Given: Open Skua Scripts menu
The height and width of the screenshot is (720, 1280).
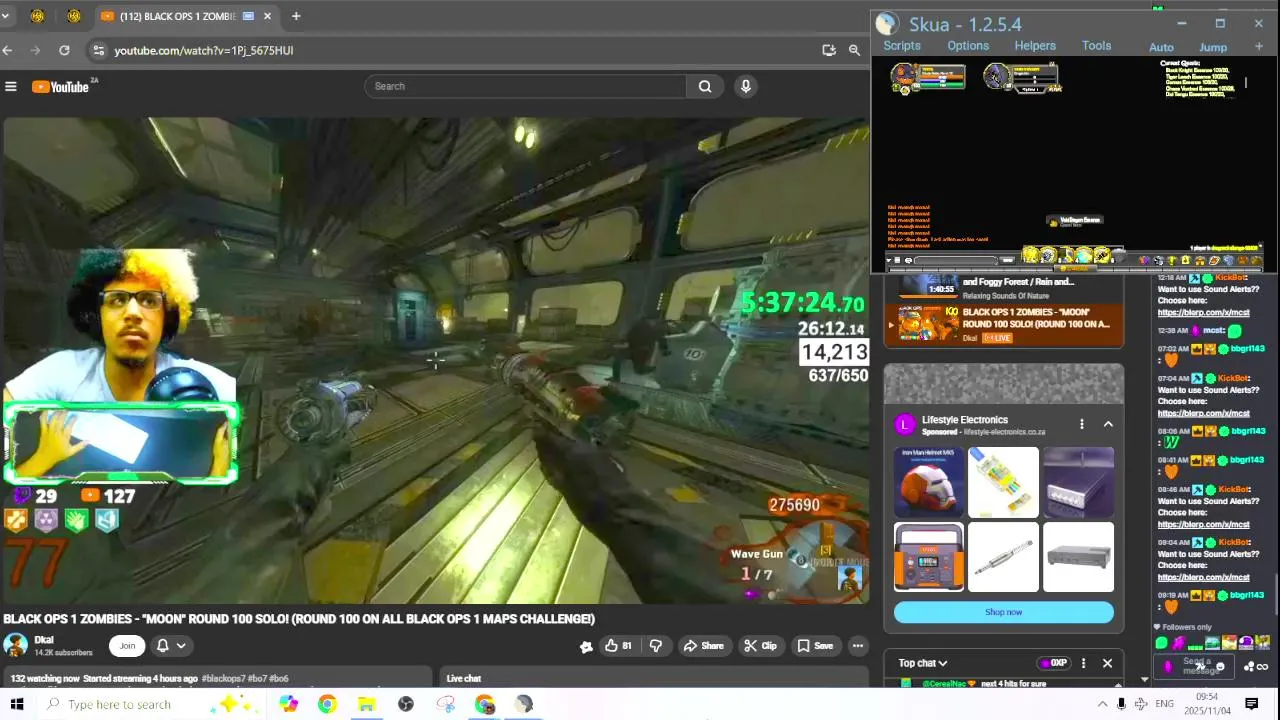Looking at the screenshot, I should coord(901,46).
